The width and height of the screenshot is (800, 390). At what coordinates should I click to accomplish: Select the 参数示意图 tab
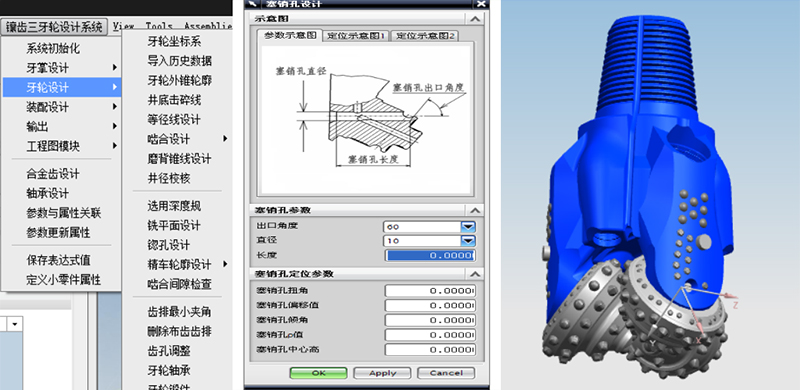(291, 35)
